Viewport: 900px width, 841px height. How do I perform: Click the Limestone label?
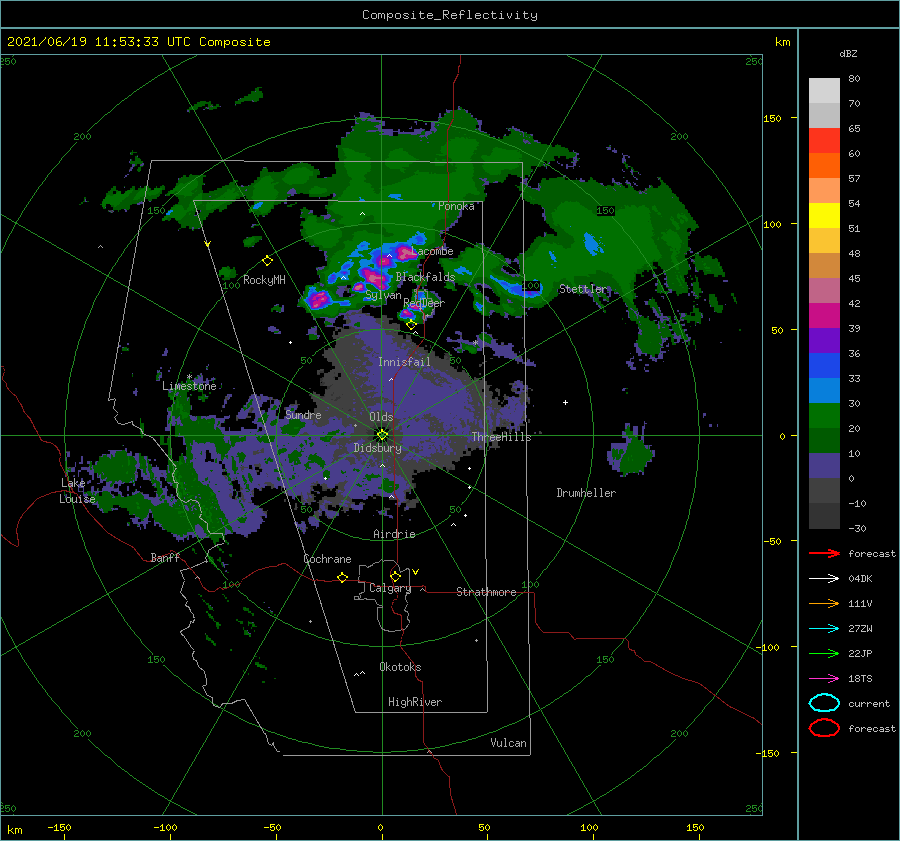(x=189, y=386)
